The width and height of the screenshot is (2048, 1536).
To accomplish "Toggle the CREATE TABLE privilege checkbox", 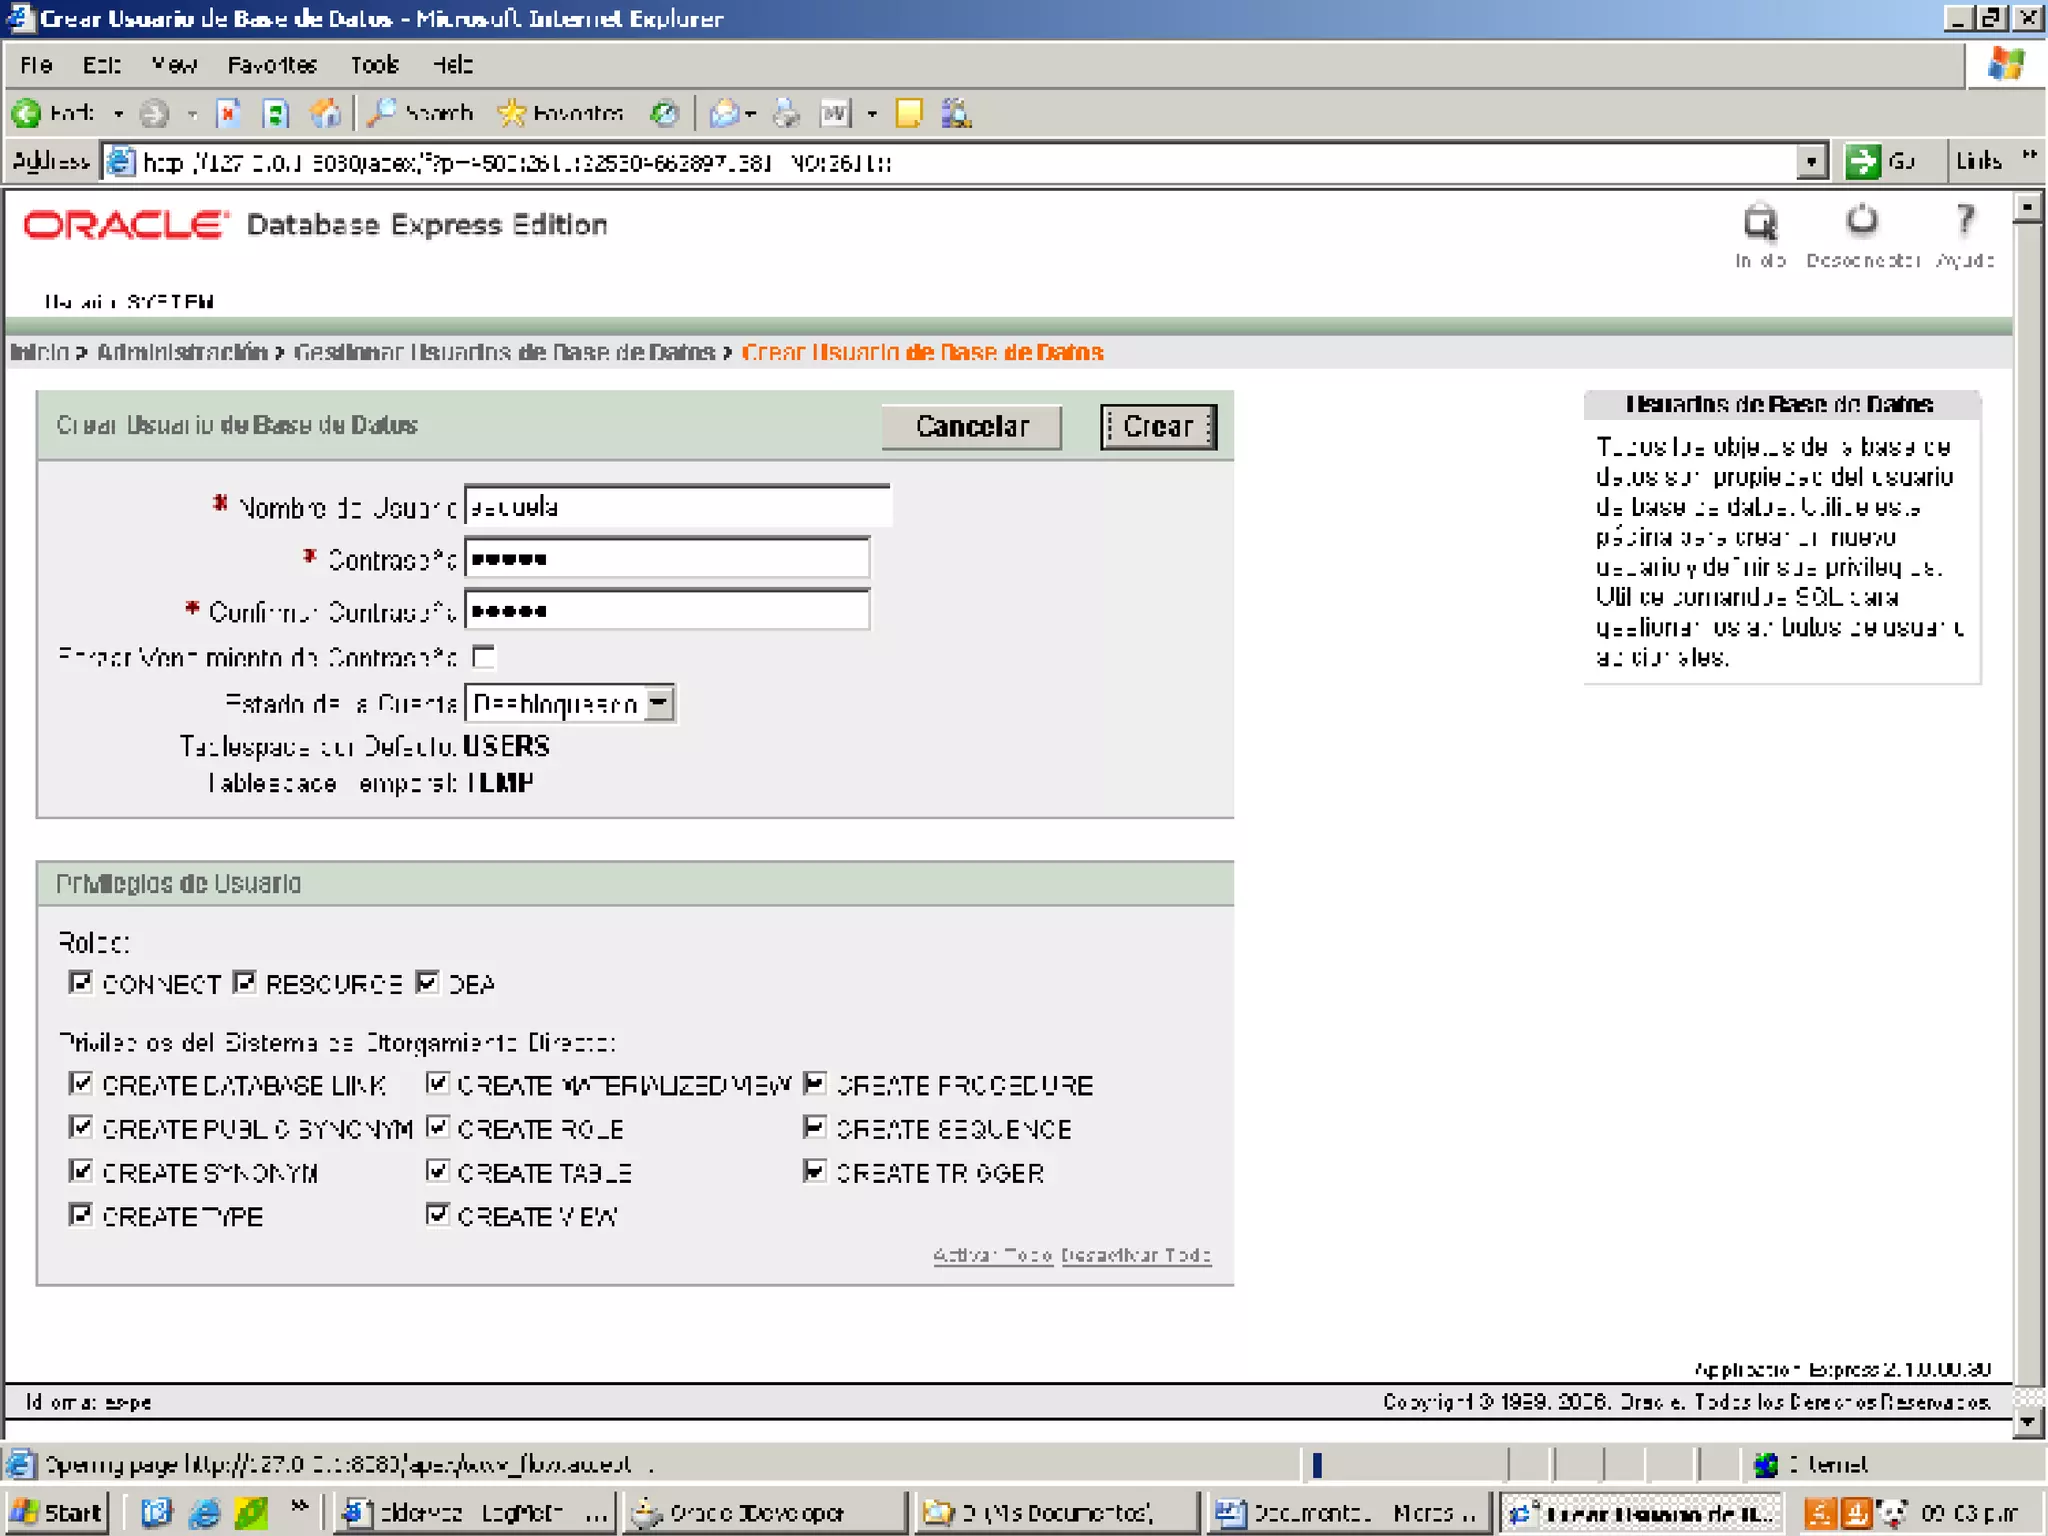I will (437, 1171).
